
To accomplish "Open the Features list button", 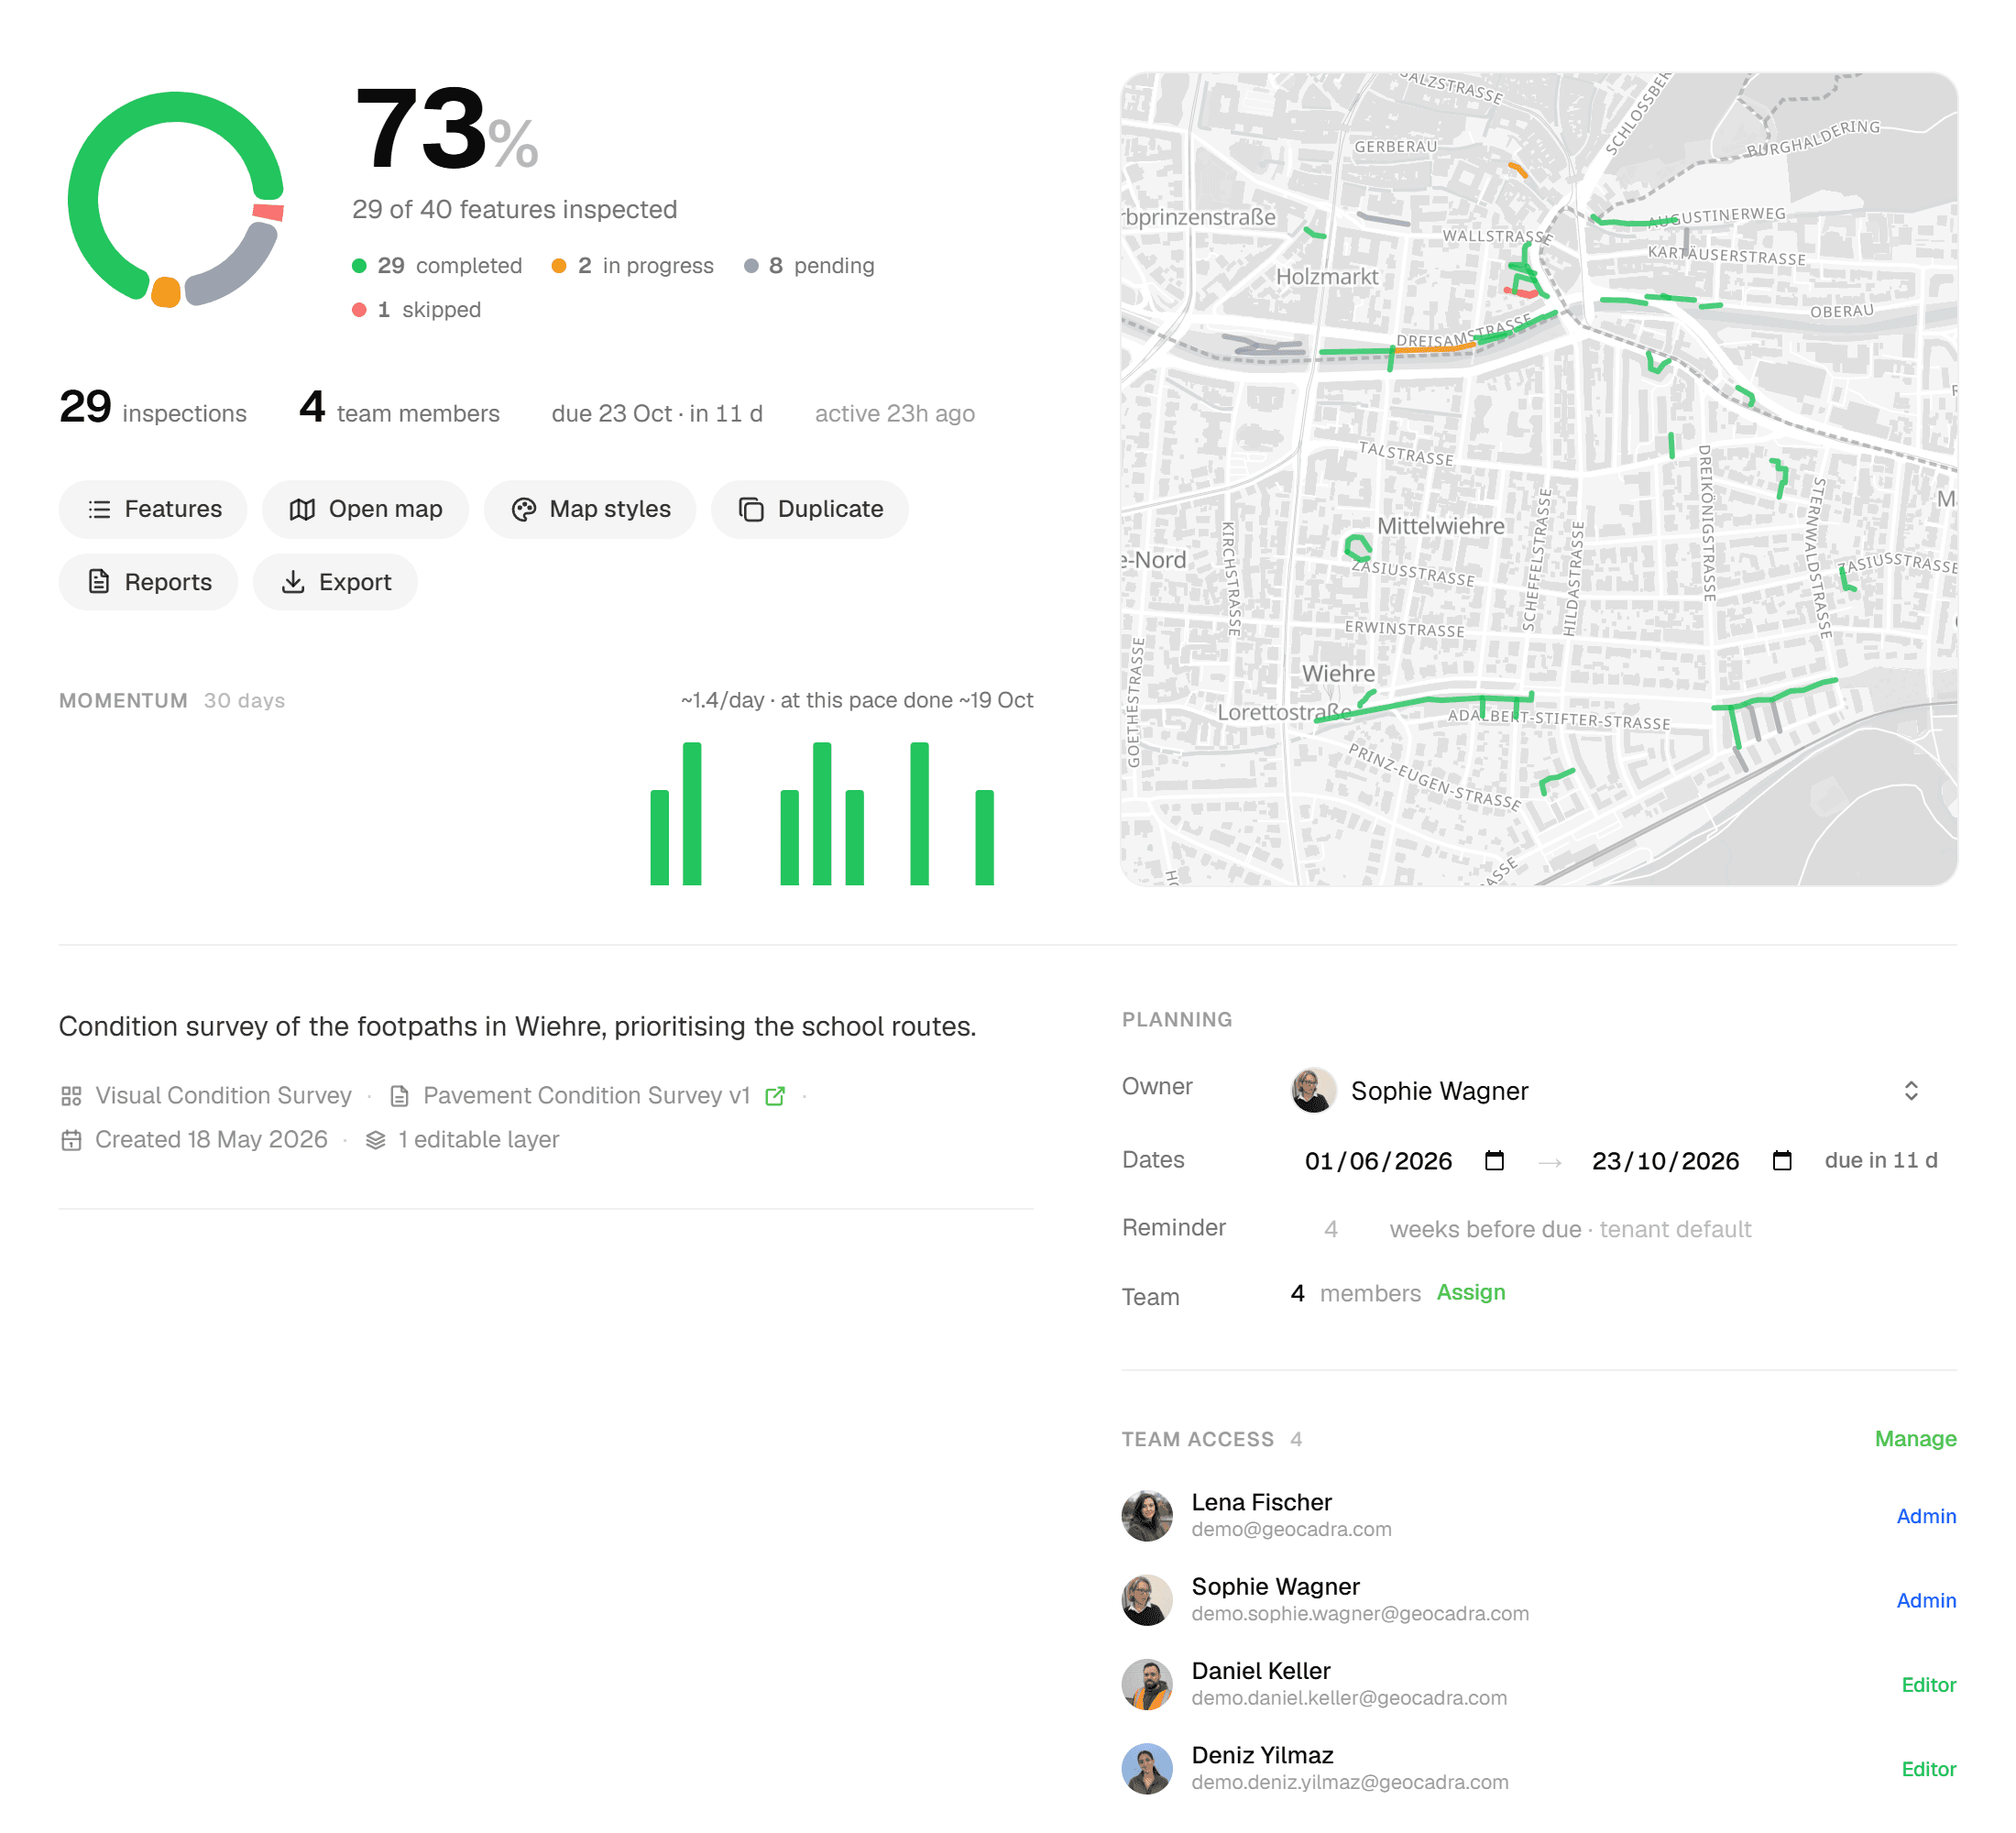I will tap(153, 509).
